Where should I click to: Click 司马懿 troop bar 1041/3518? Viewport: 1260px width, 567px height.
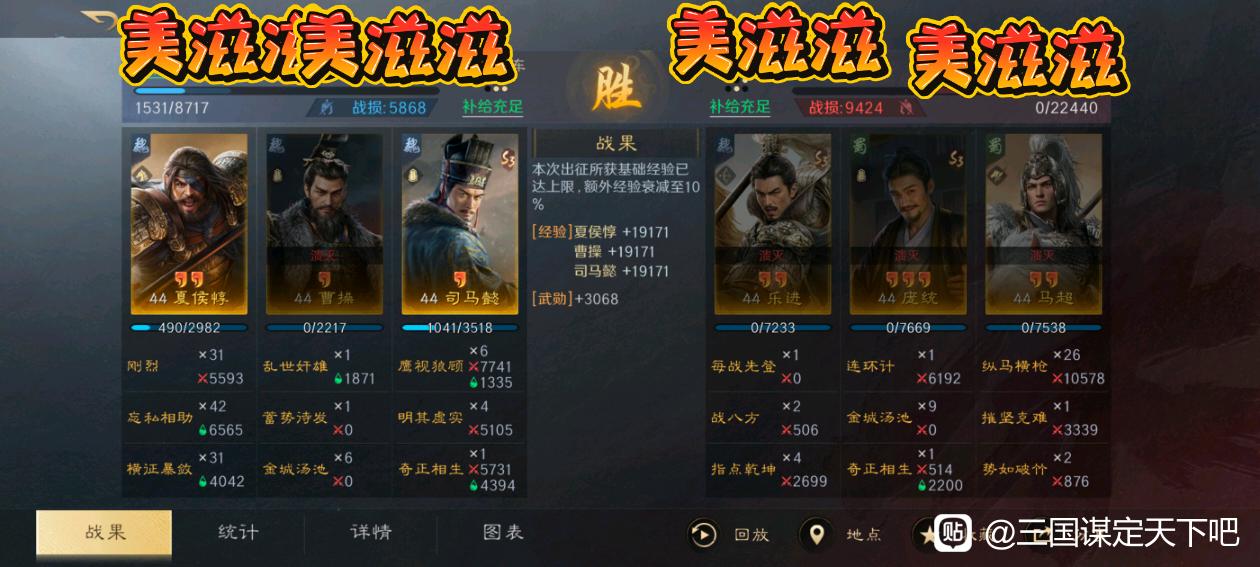pos(460,327)
